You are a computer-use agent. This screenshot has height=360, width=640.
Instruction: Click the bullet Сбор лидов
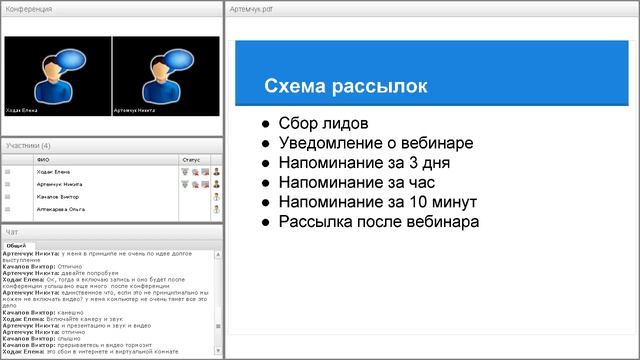(x=323, y=123)
